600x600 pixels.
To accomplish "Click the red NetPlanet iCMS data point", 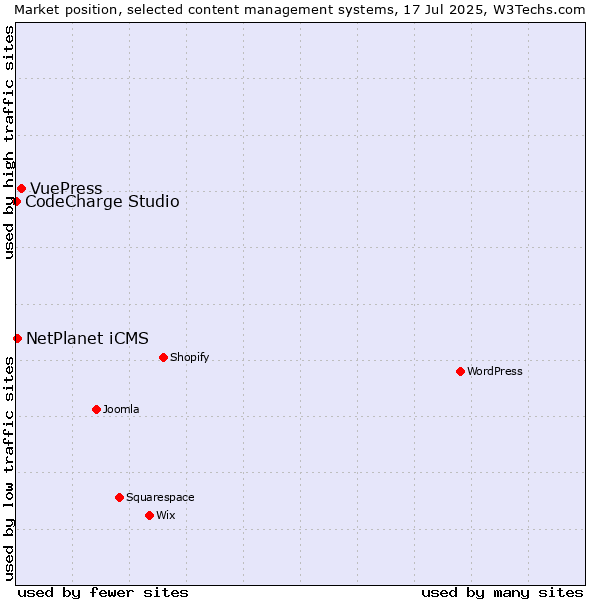I will tap(17, 338).
